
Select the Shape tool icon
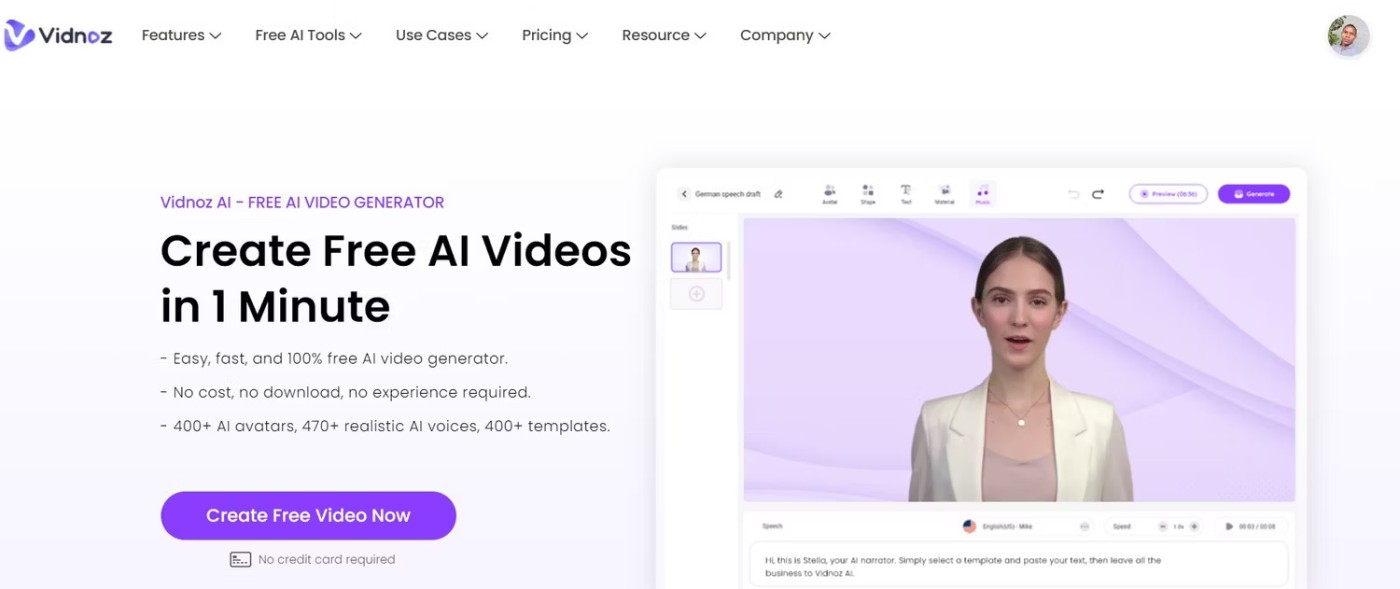(867, 193)
